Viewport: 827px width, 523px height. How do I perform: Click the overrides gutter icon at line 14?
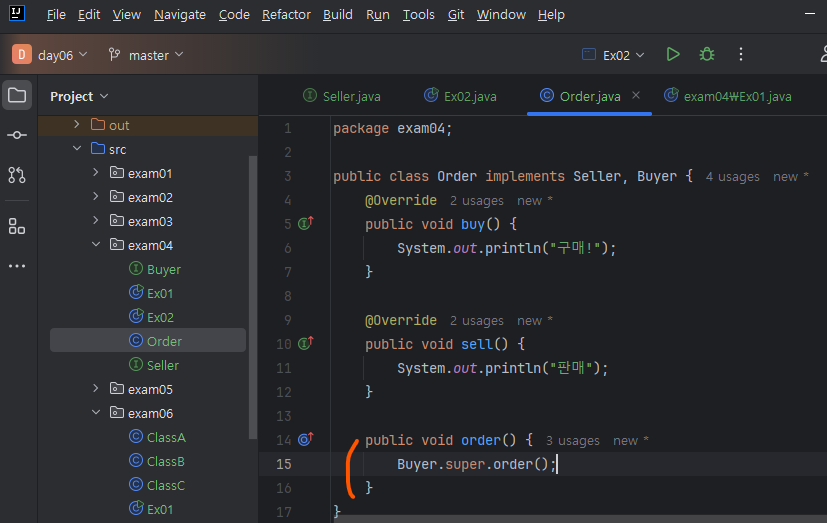pyautogui.click(x=306, y=439)
